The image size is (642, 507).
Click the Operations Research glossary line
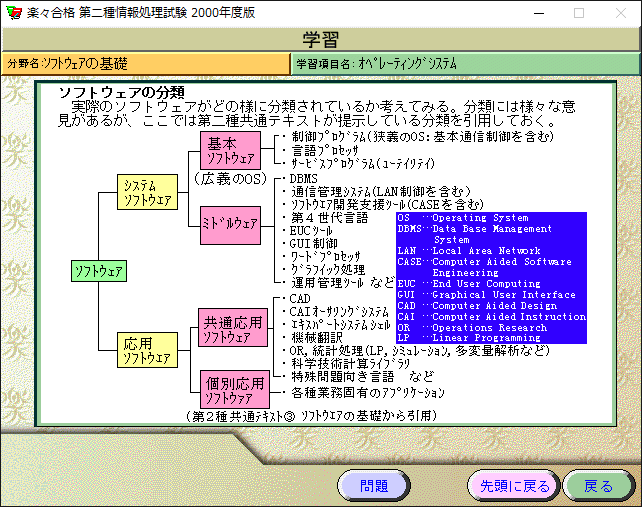472,328
